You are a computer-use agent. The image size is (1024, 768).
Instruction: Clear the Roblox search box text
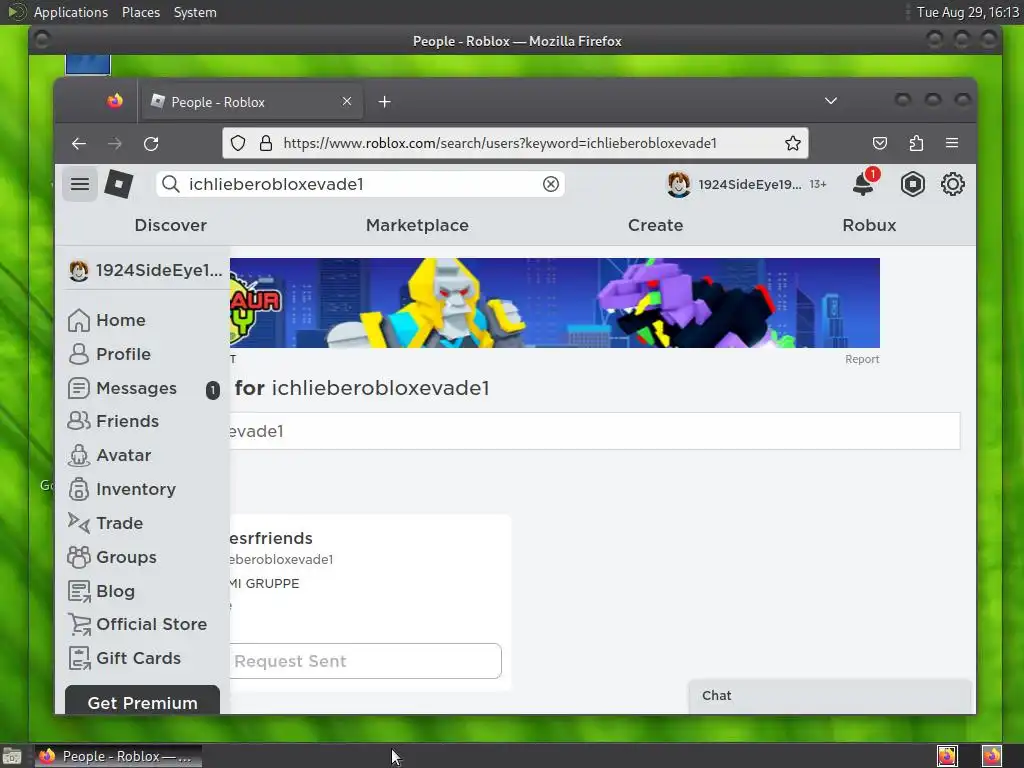(x=551, y=184)
